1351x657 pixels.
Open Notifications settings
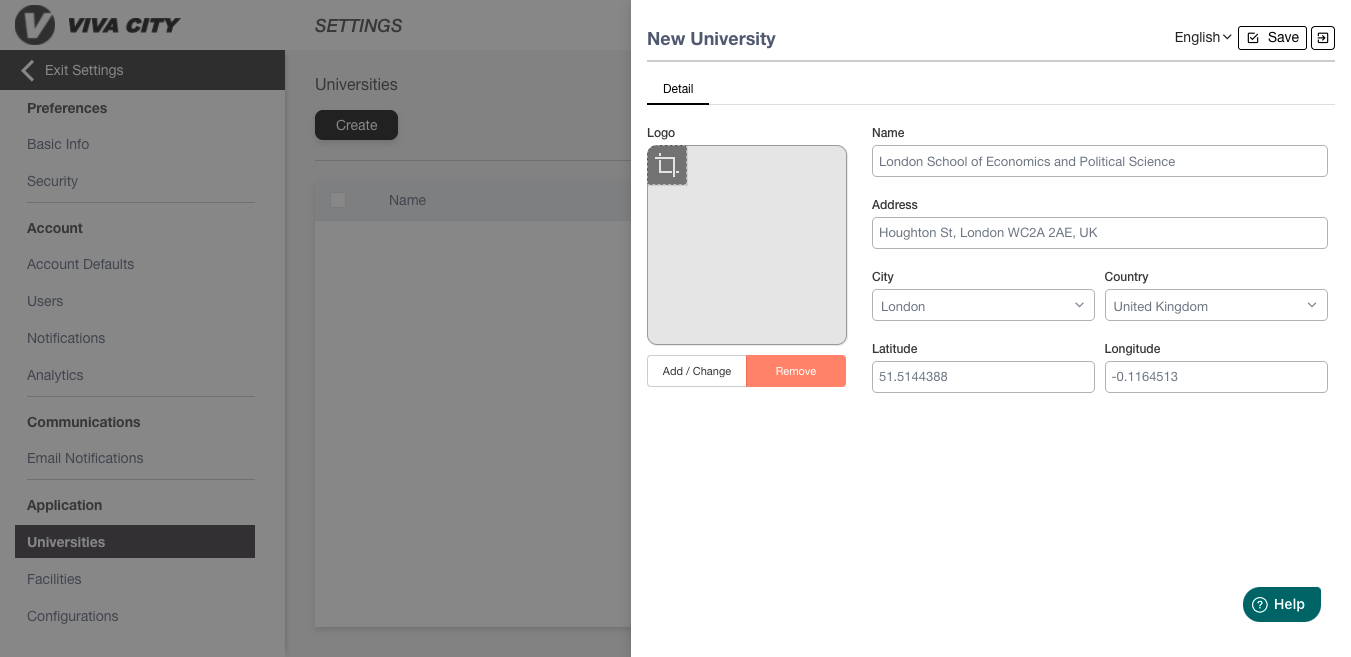66,338
